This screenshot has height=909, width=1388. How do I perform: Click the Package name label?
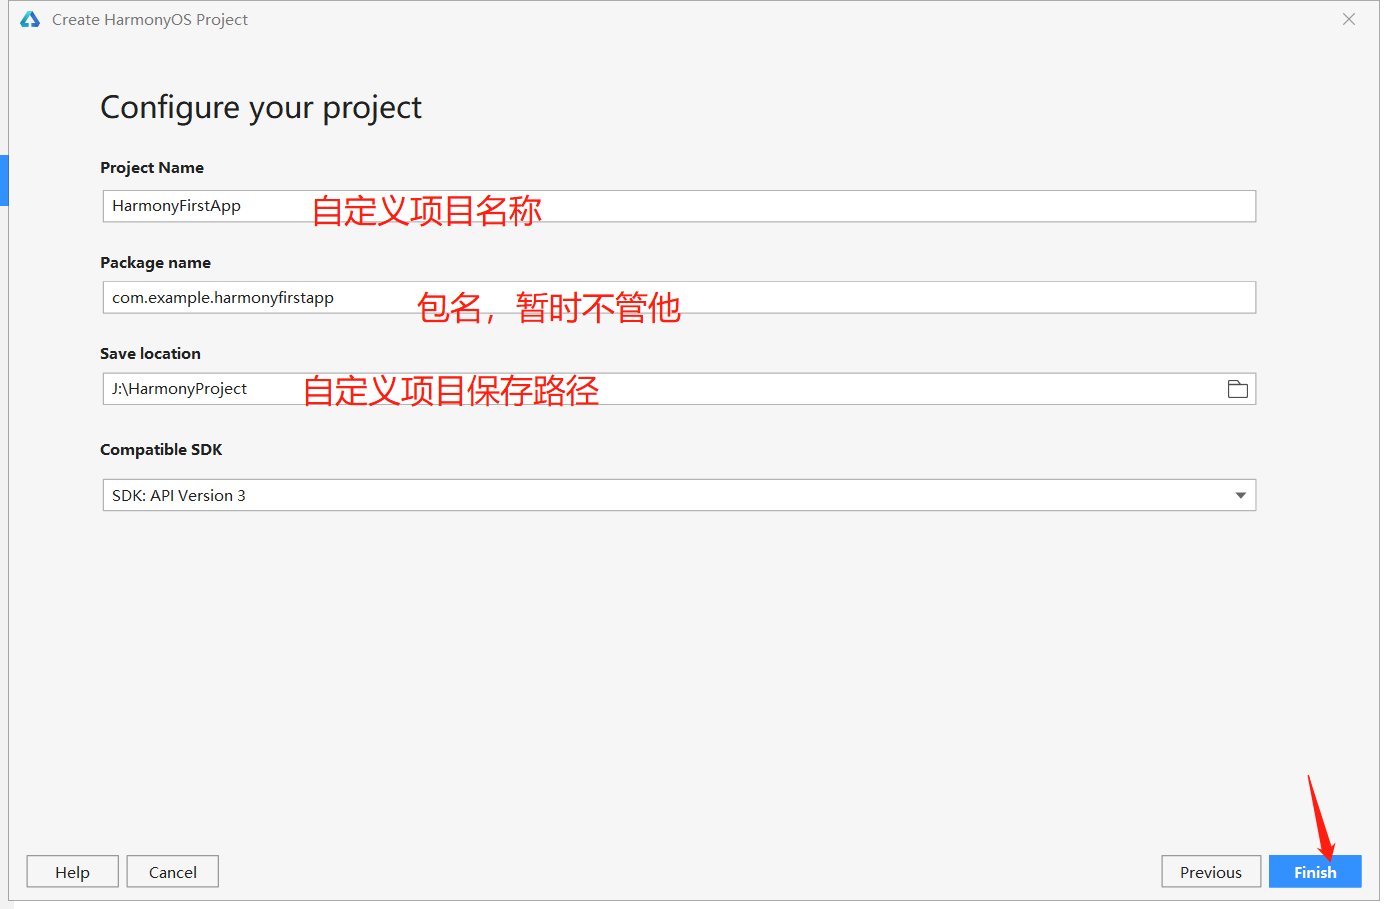(x=155, y=263)
